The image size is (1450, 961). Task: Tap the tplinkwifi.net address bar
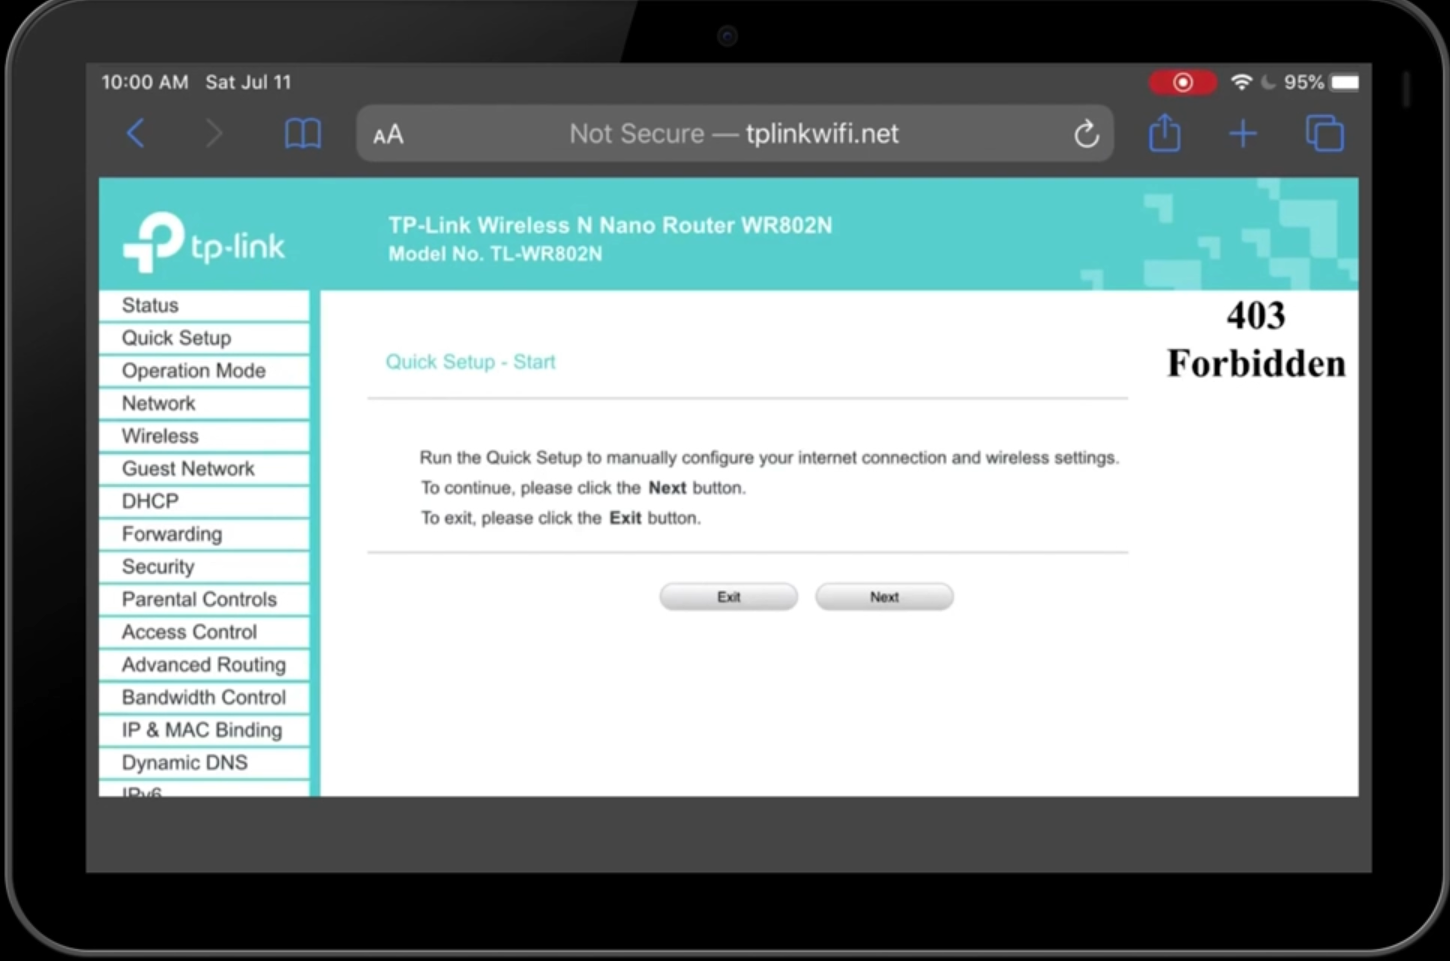734,134
